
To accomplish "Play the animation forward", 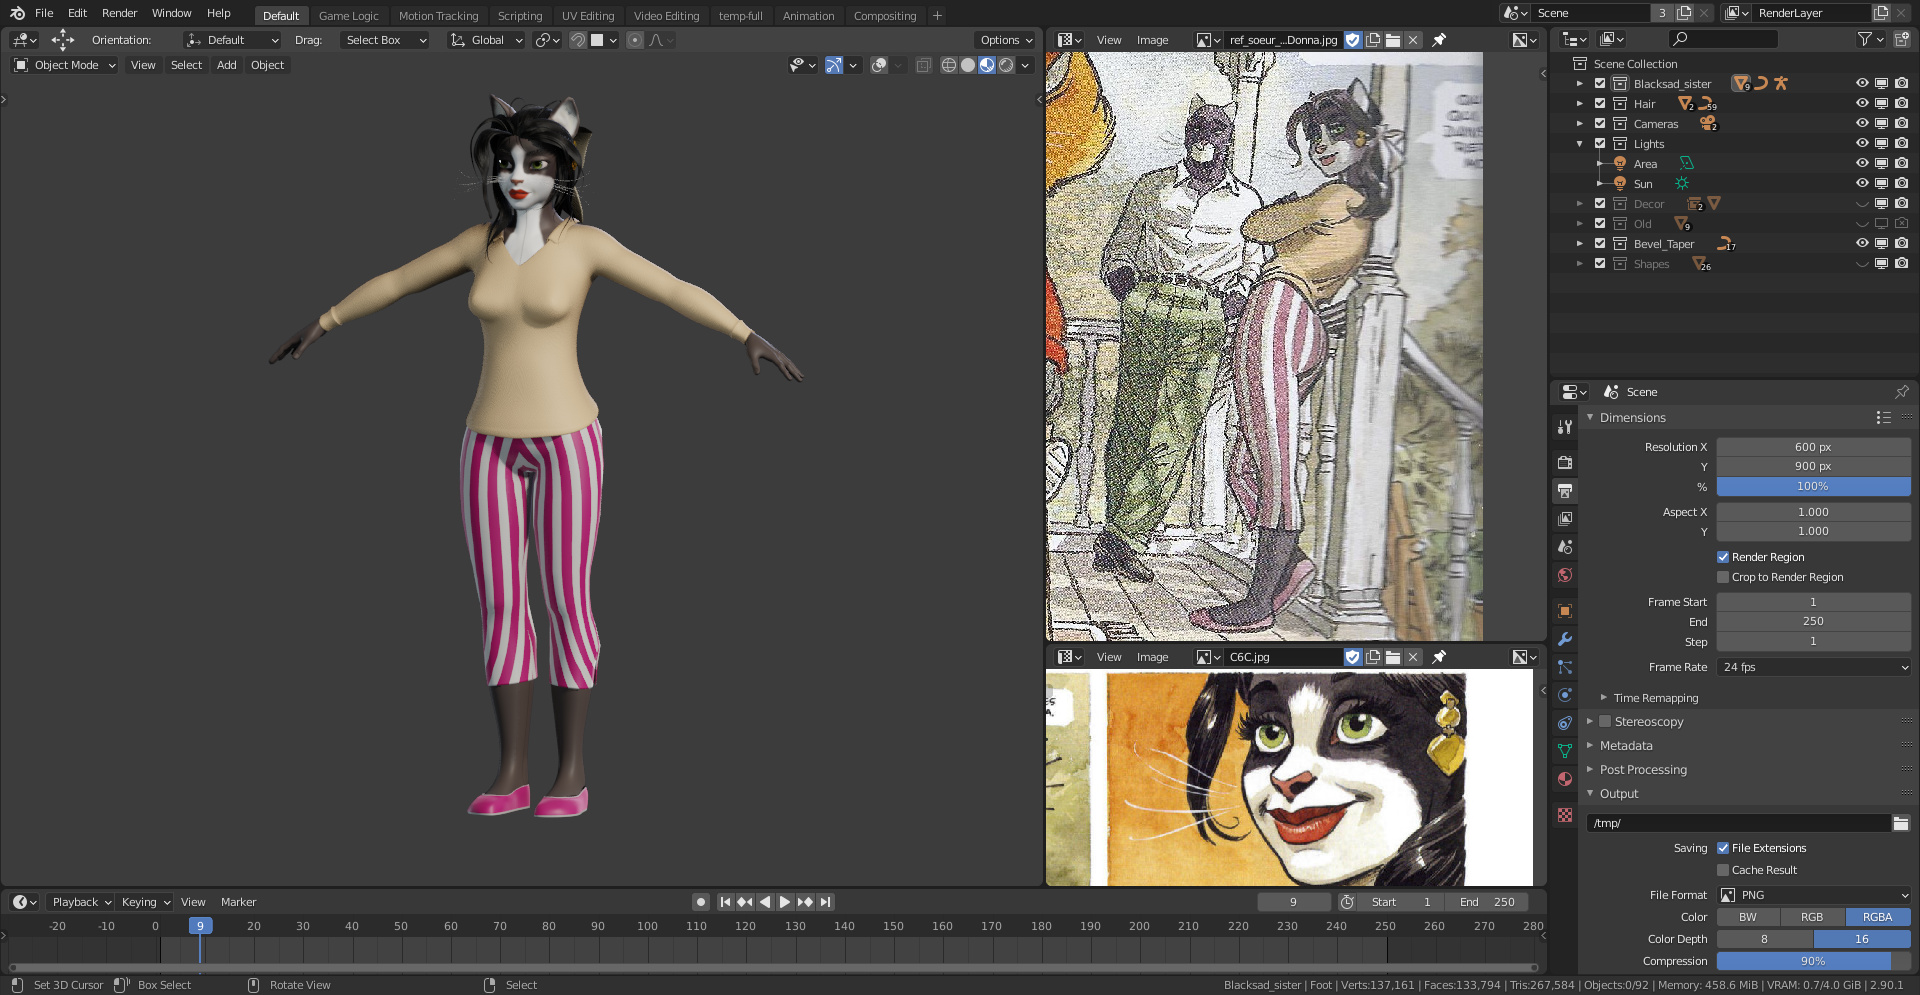I will tap(785, 902).
